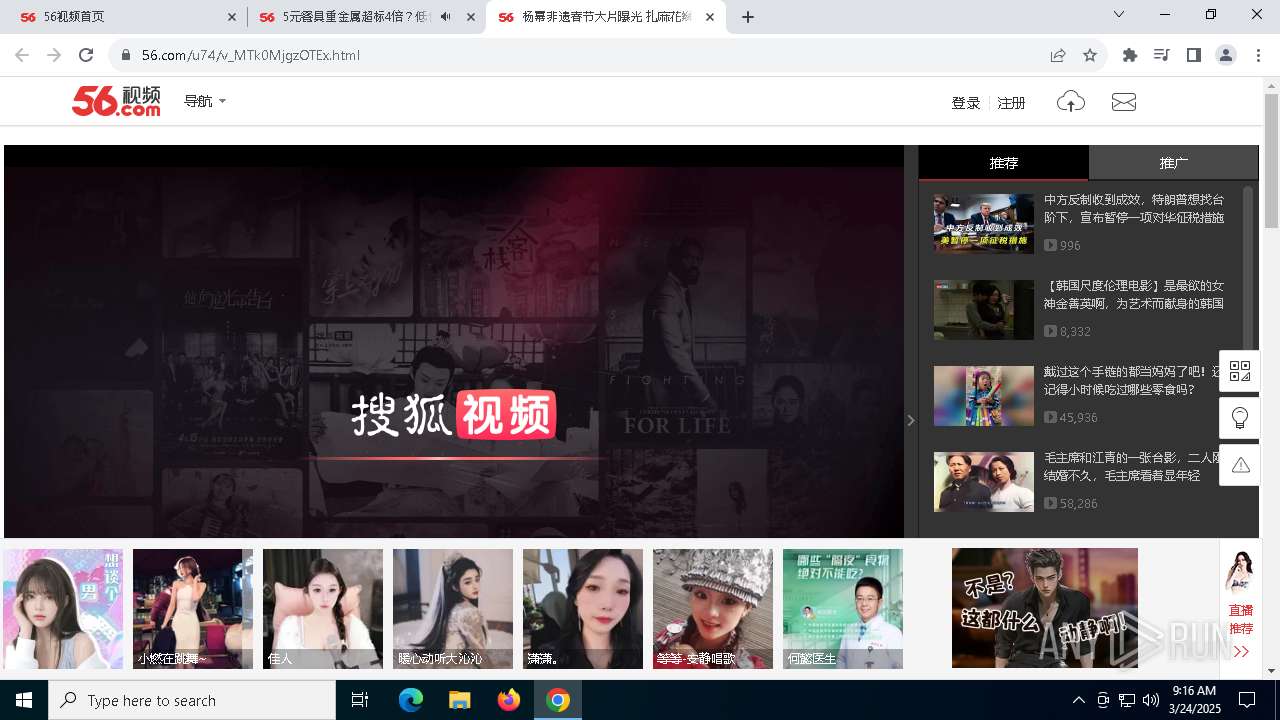Close the 56视频首页 browser tab

coord(232,17)
